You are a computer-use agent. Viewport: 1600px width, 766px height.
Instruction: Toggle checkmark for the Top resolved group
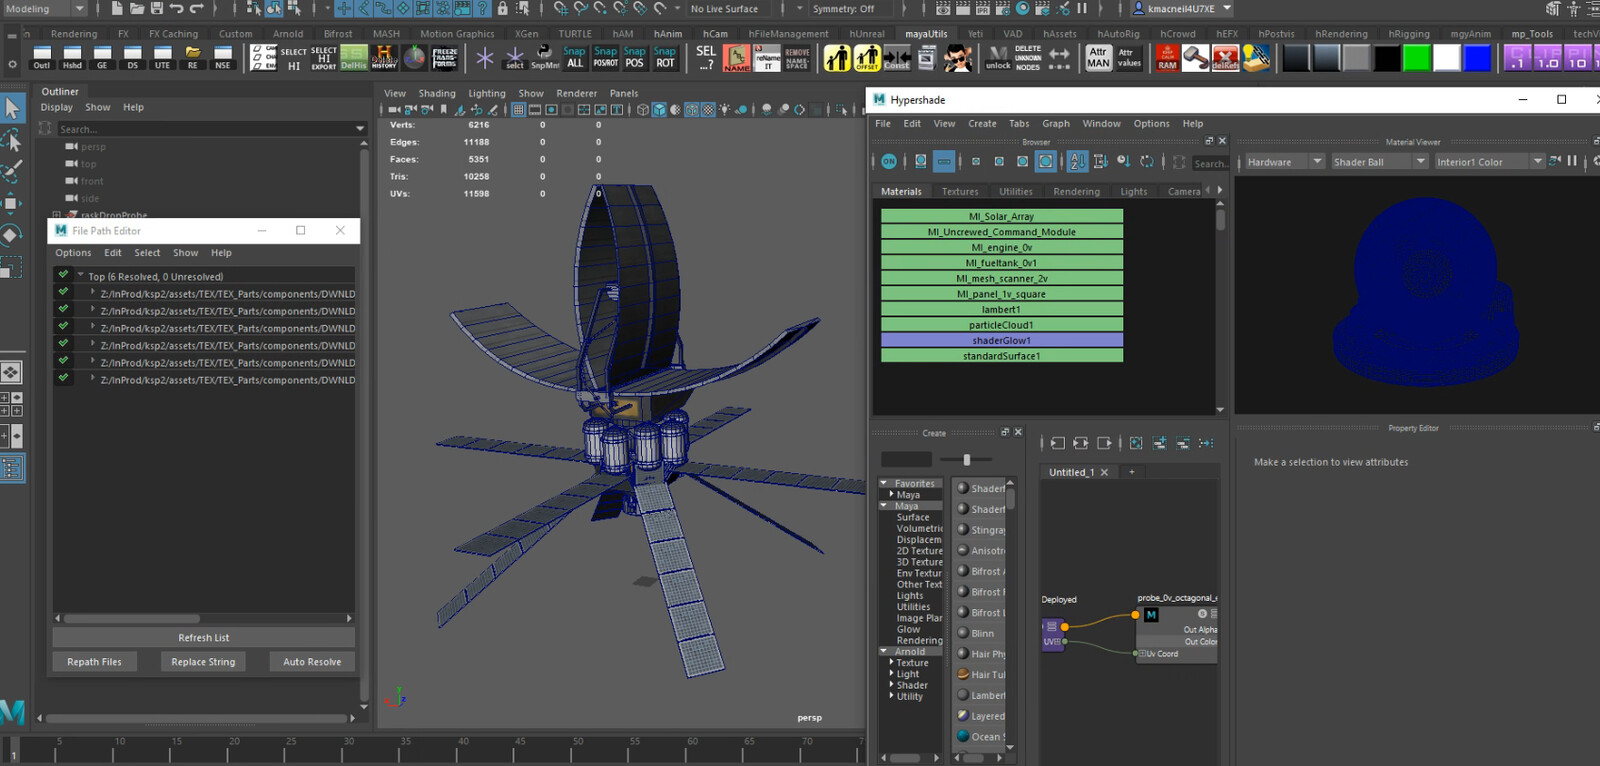tap(63, 276)
